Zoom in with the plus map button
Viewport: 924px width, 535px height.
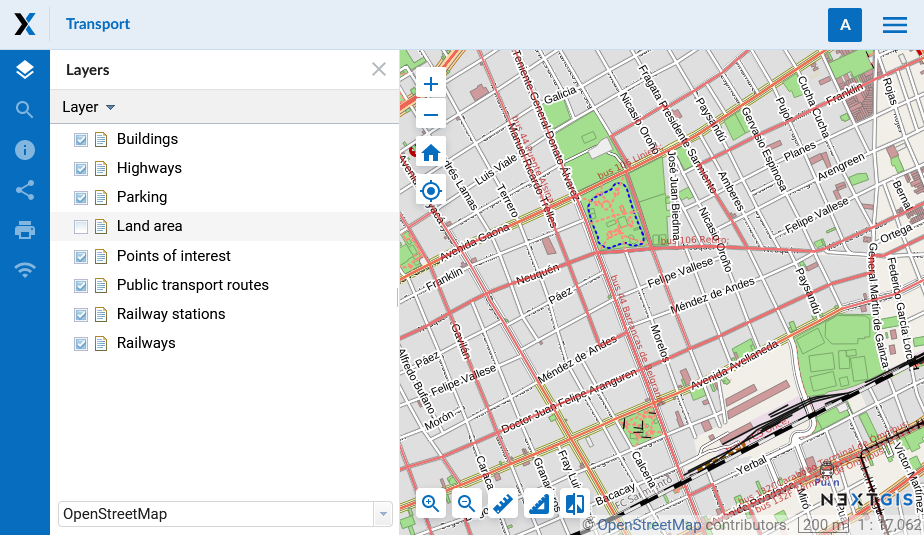coord(431,84)
